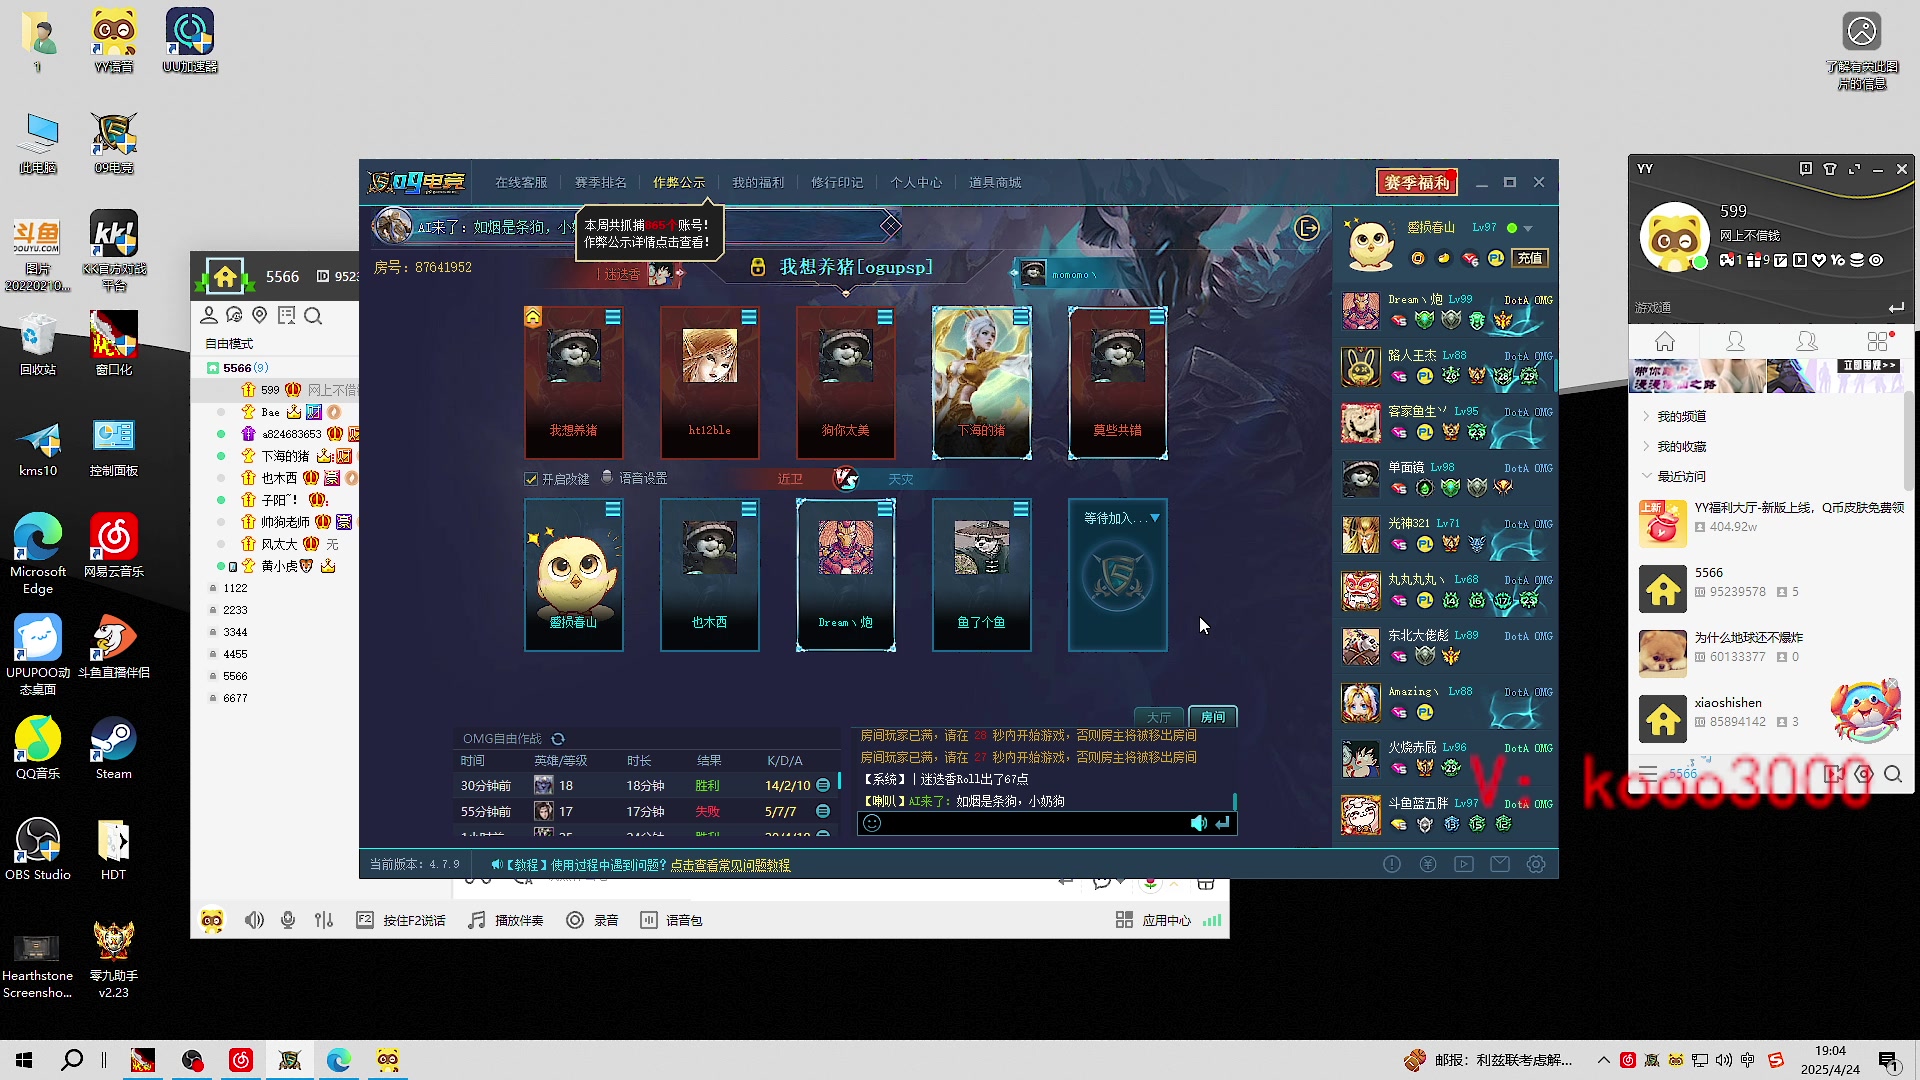This screenshot has width=1920, height=1080.
Task: Expand the online status dropdown next to Lv97
Action: tap(1528, 229)
